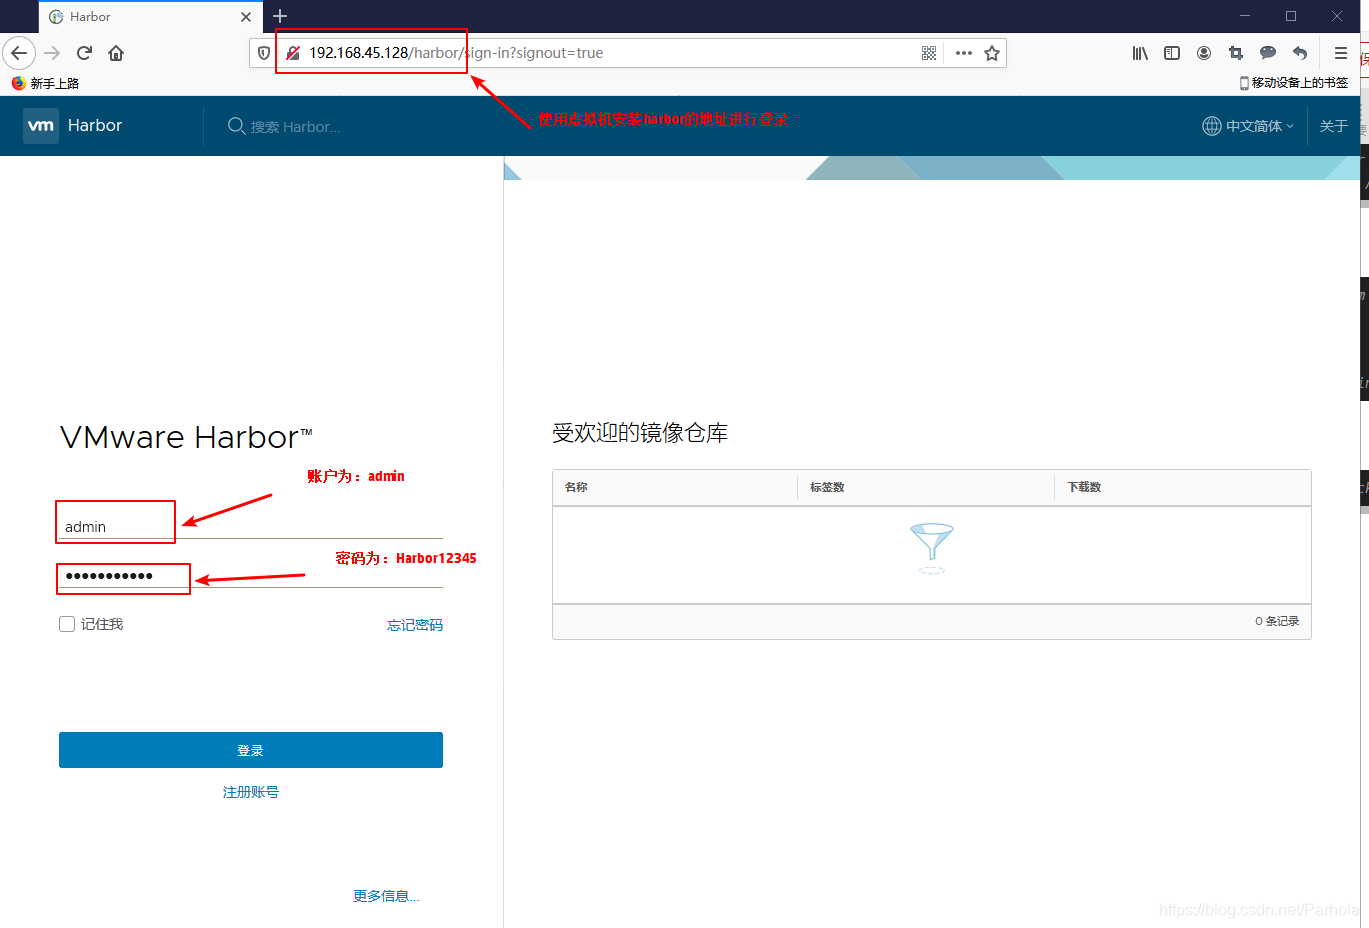1369x928 pixels.
Task: Focus the admin username field
Action: coord(251,526)
